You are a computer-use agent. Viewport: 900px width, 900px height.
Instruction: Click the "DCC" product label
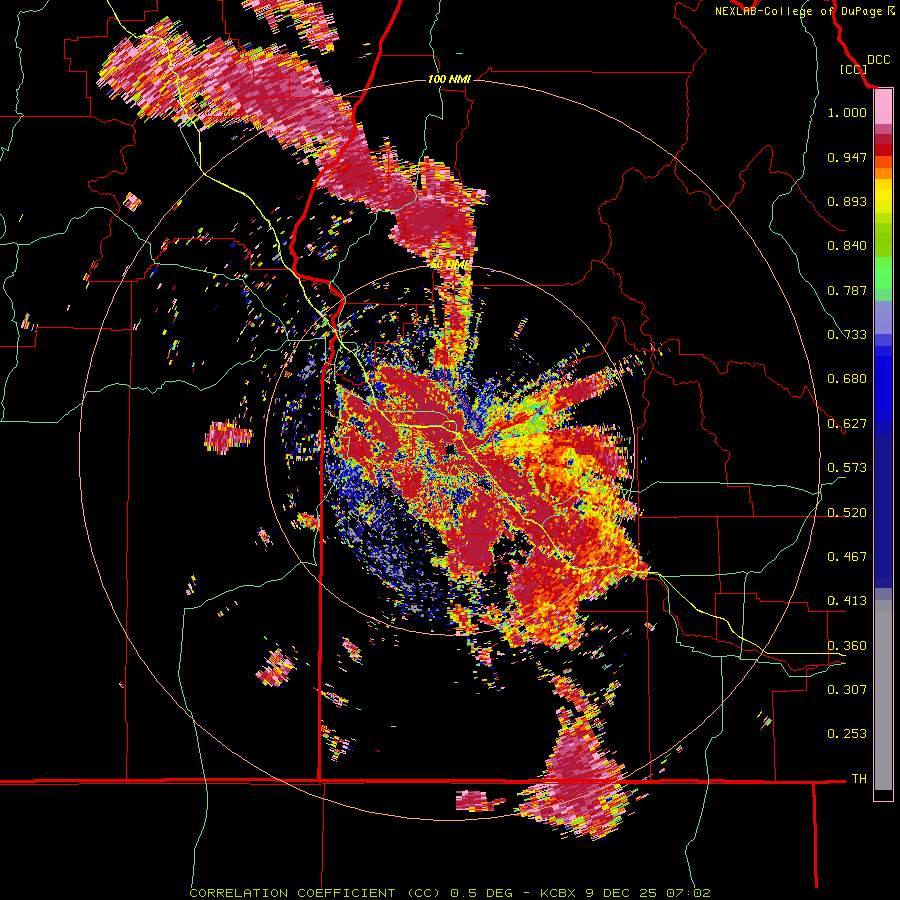click(x=878, y=60)
